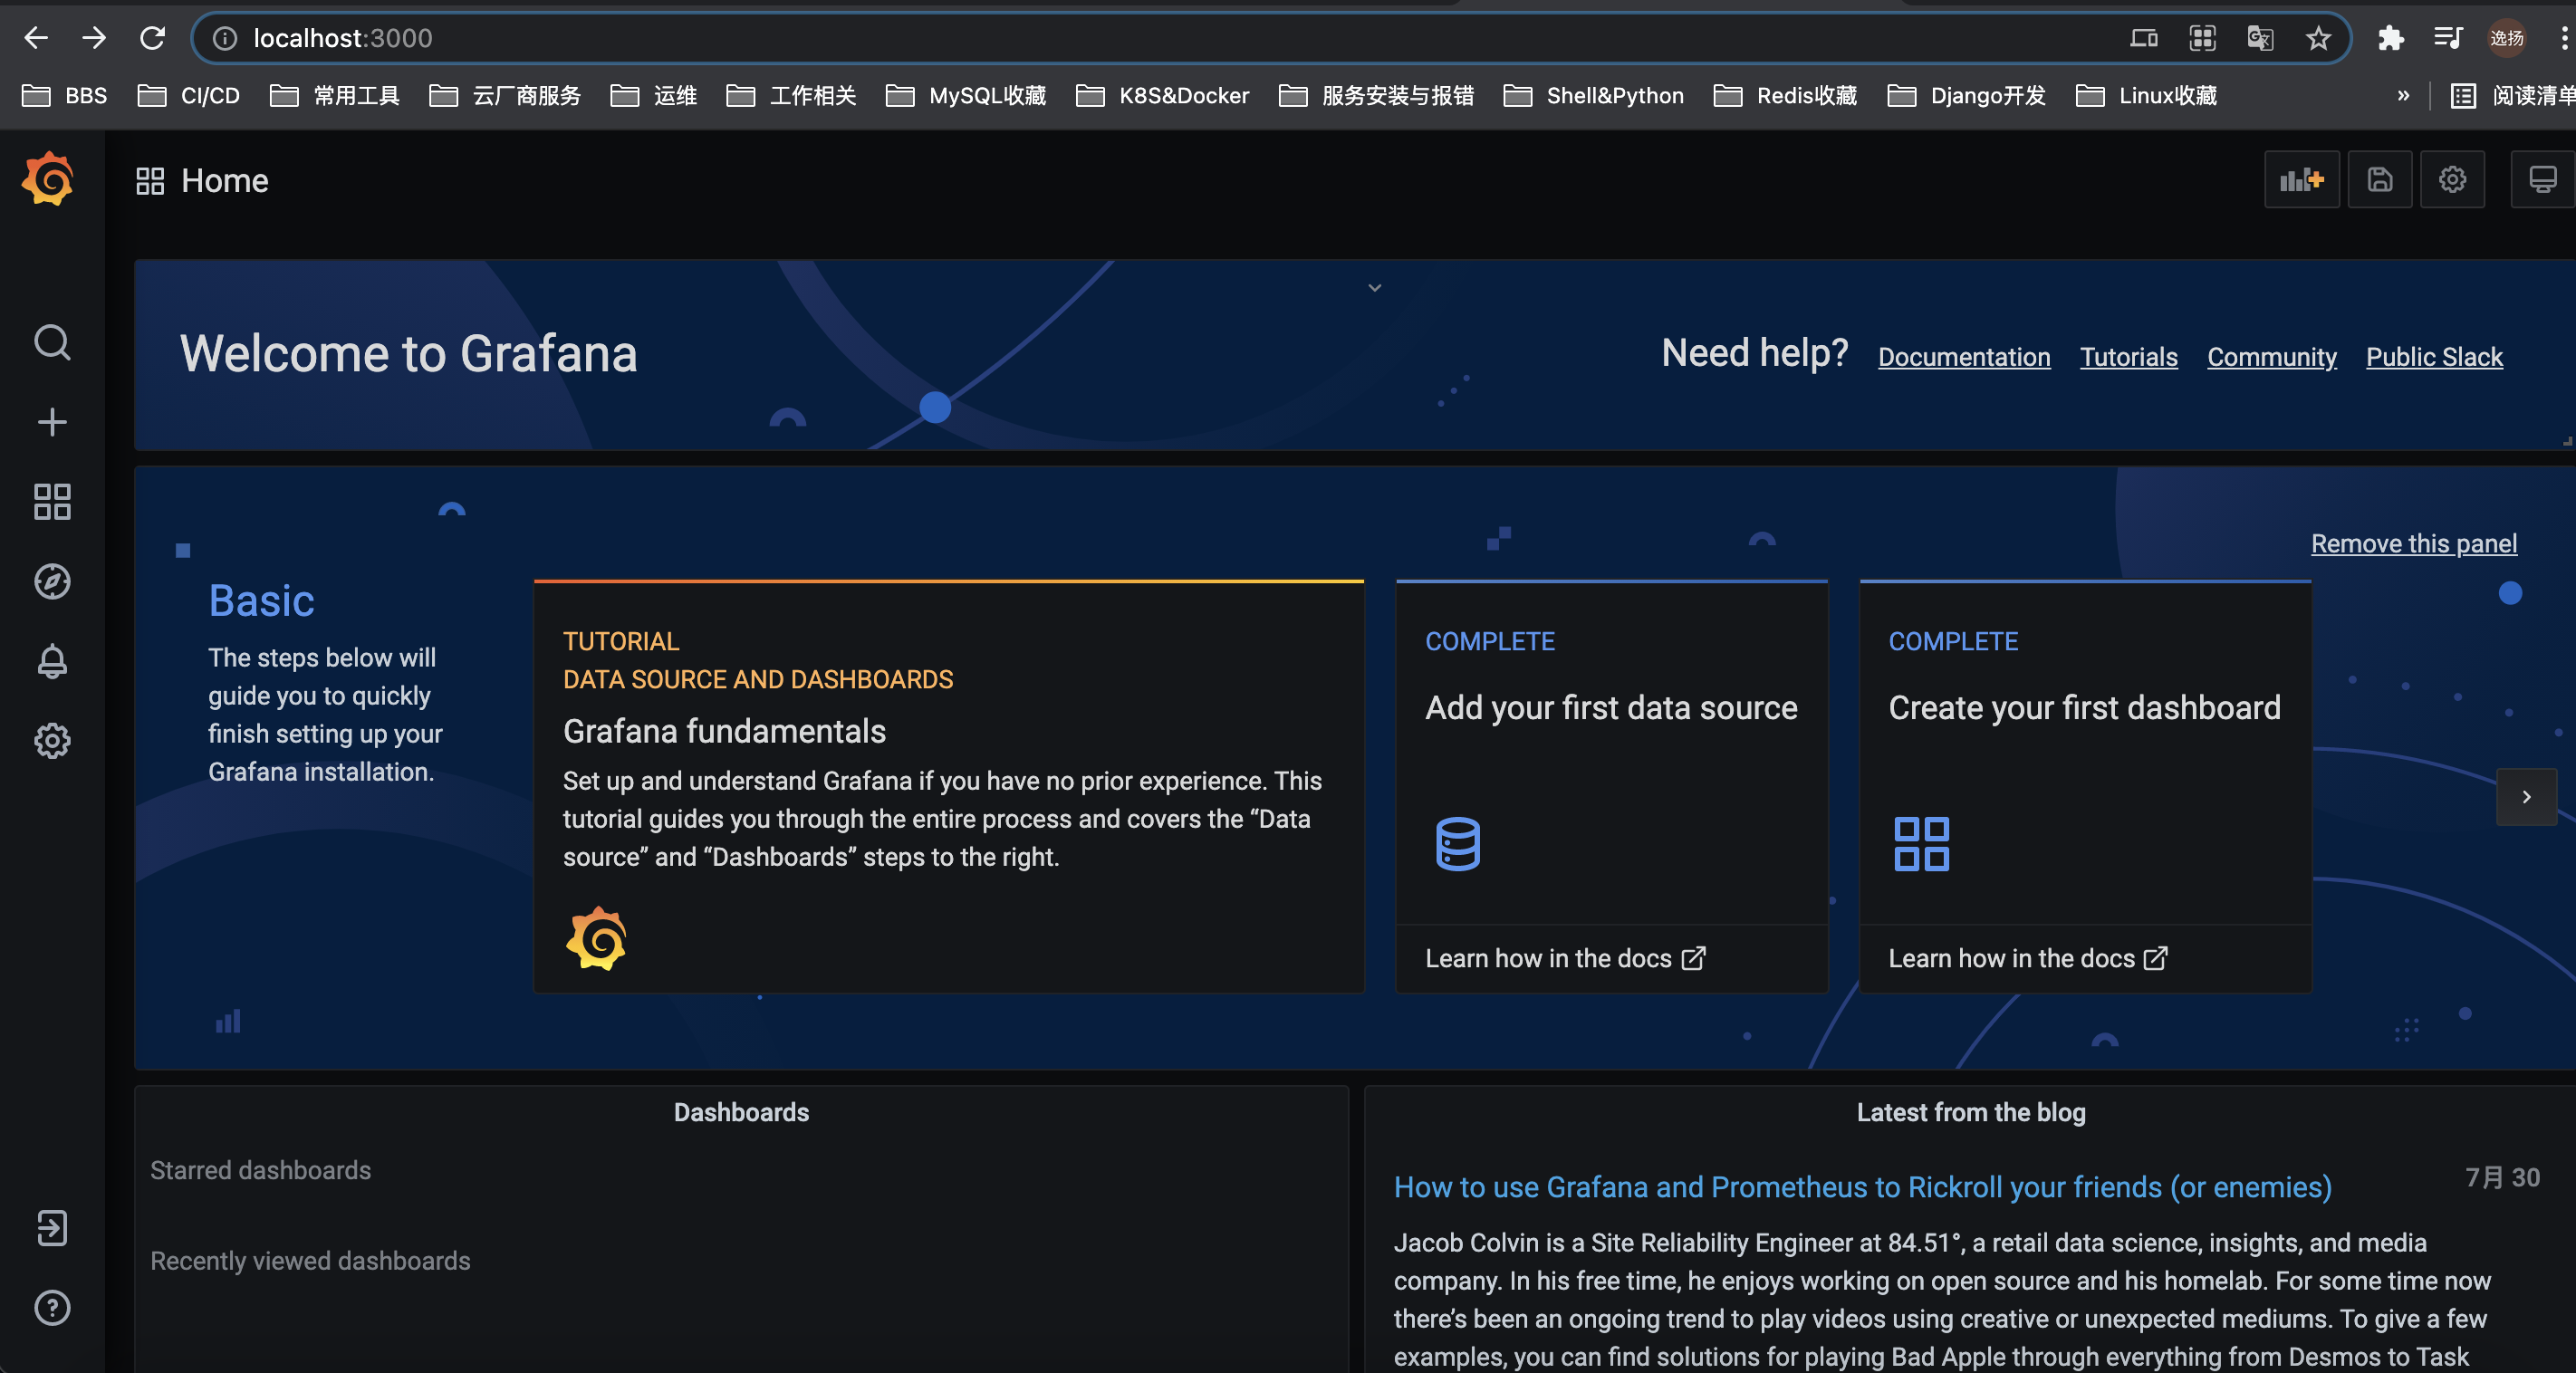Open the Explore compass icon

[x=52, y=582]
